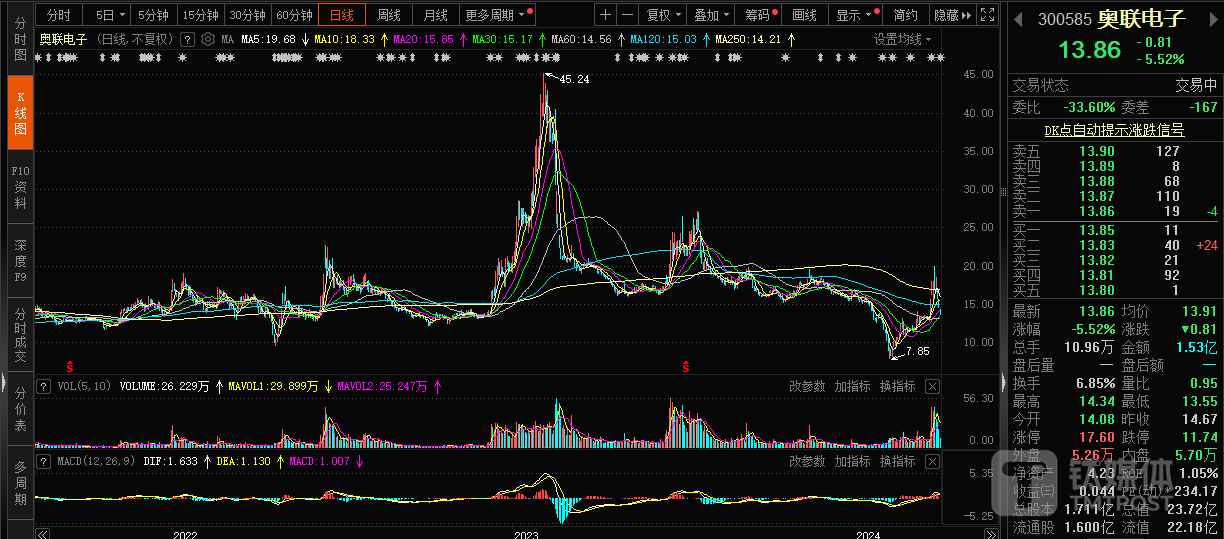Click the DK点自动提示涨跌信号 link

pos(1114,130)
